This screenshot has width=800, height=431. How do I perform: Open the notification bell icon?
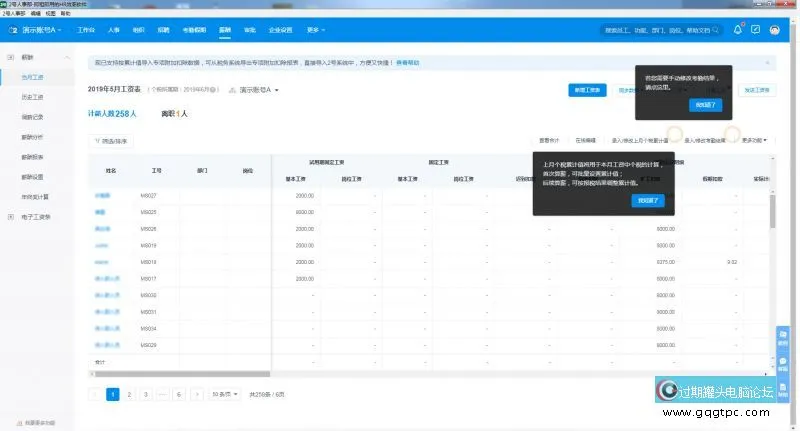pos(738,30)
